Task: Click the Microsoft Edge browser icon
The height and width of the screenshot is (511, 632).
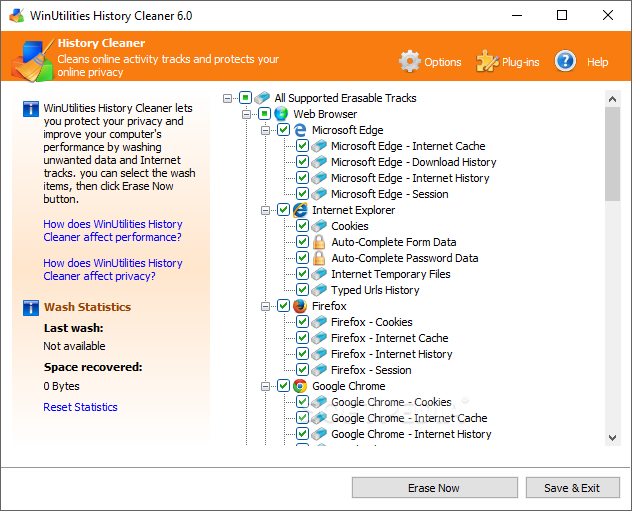Action: (x=300, y=130)
